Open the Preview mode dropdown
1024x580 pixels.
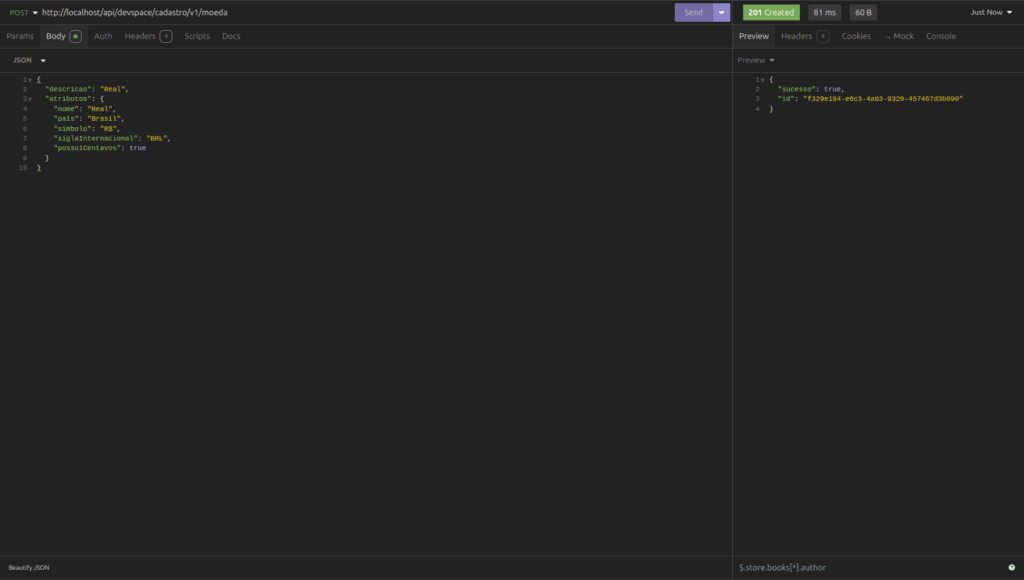click(x=756, y=60)
